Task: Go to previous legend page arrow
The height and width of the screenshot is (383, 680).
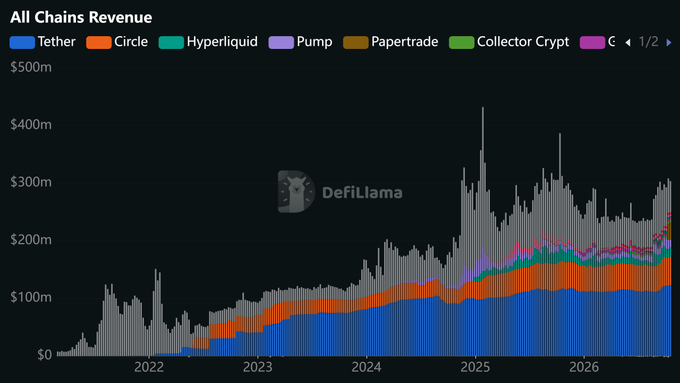Action: [x=628, y=43]
